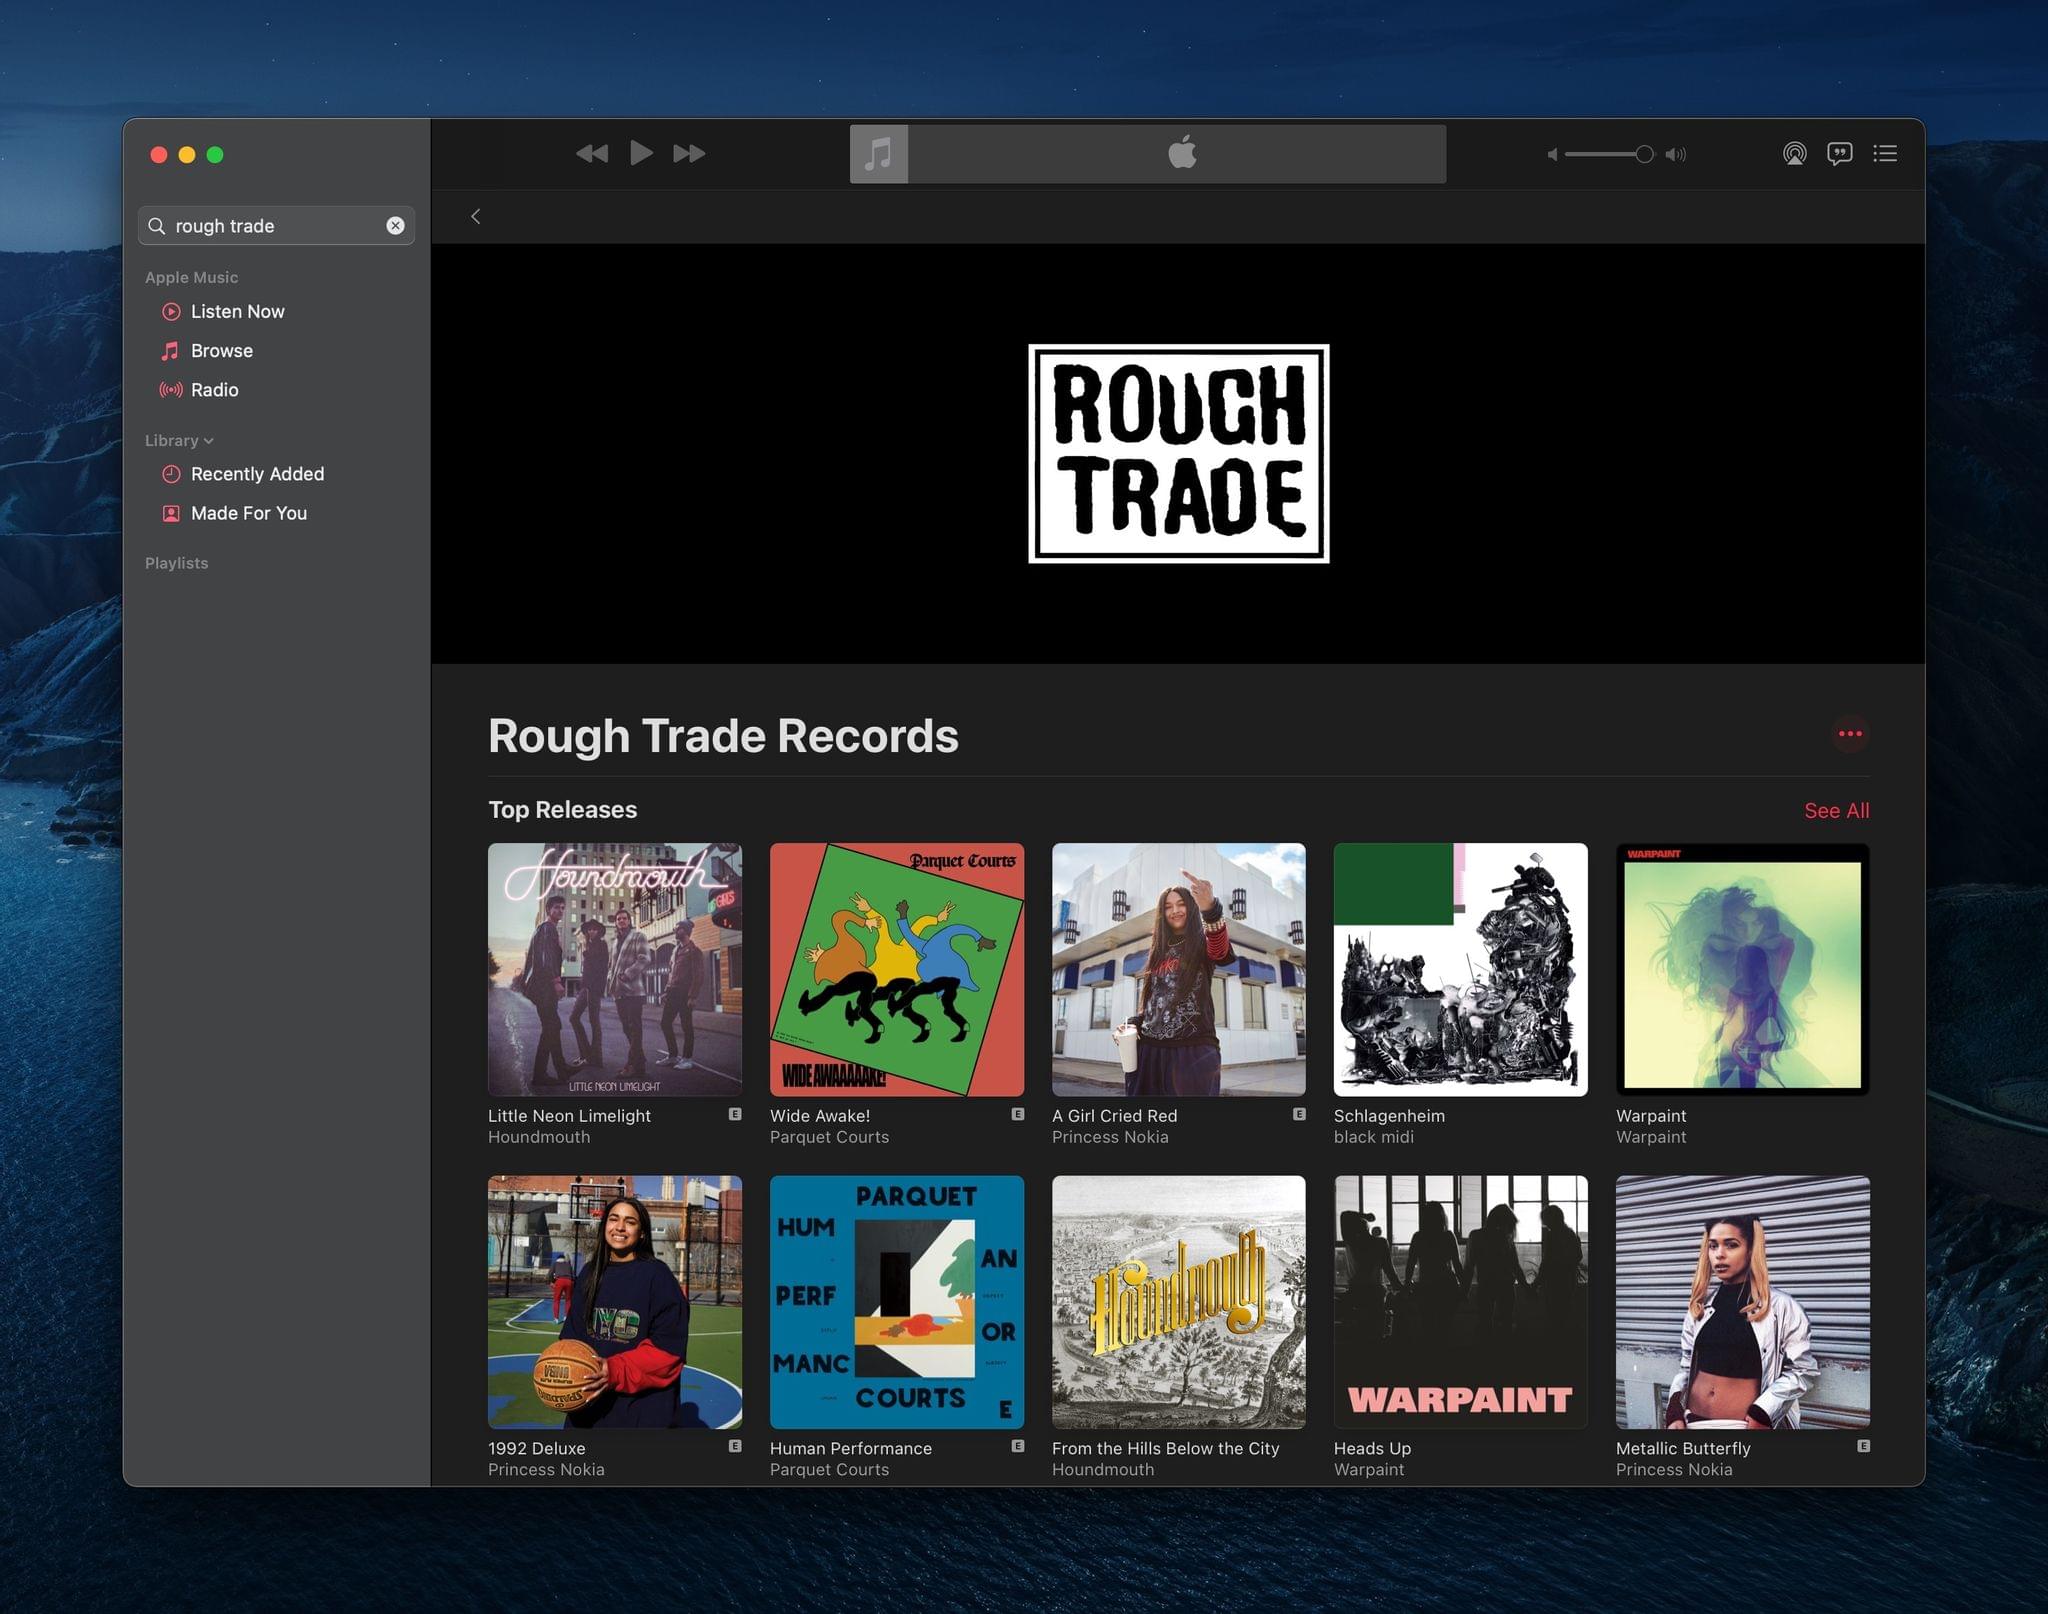The width and height of the screenshot is (2048, 1614).
Task: Click the Little Neon Limelight title link
Action: click(x=569, y=1115)
